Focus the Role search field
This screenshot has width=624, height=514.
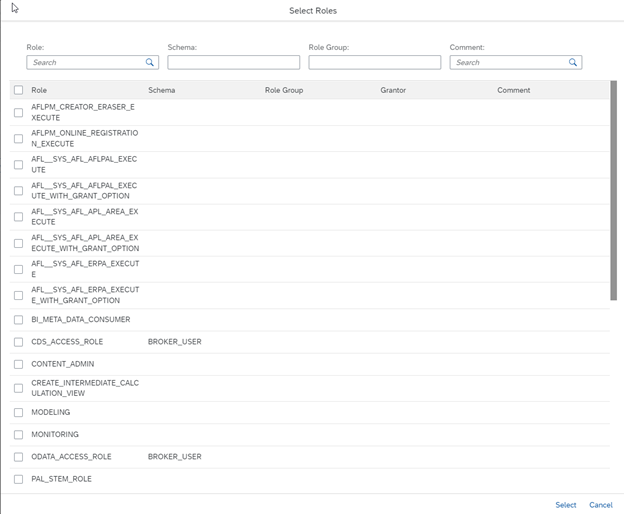coord(93,62)
